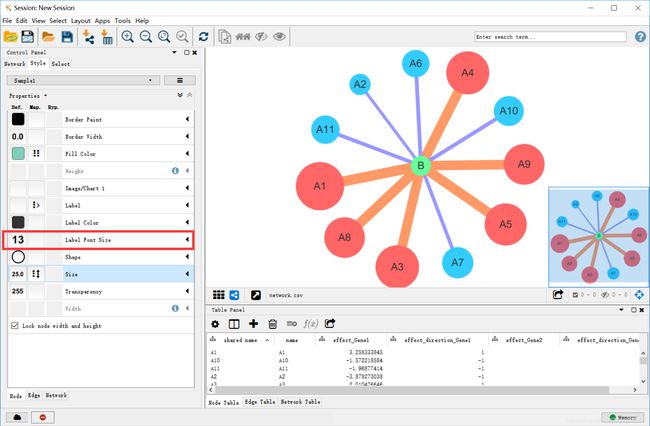This screenshot has width=650, height=426.
Task: Open the style options hamburger button
Action: pos(180,80)
